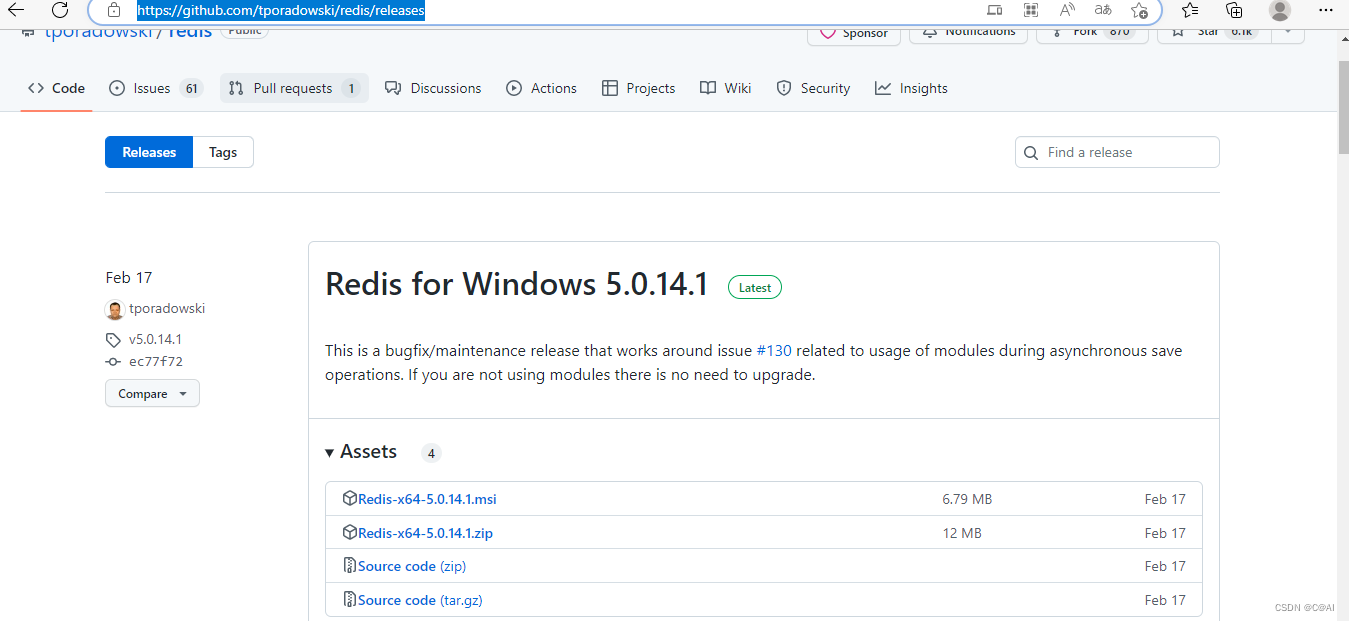
Task: Switch to the Tags tab
Action: click(222, 151)
